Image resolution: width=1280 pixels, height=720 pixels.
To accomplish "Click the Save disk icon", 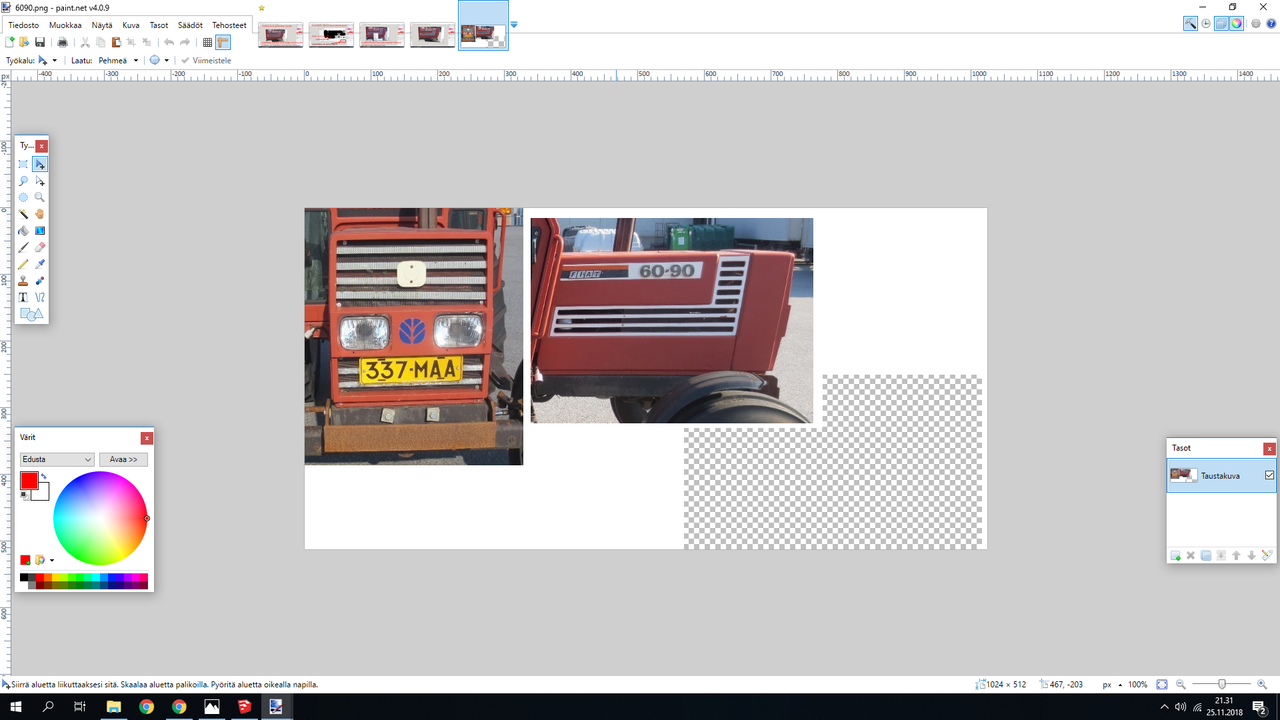I will [x=40, y=42].
